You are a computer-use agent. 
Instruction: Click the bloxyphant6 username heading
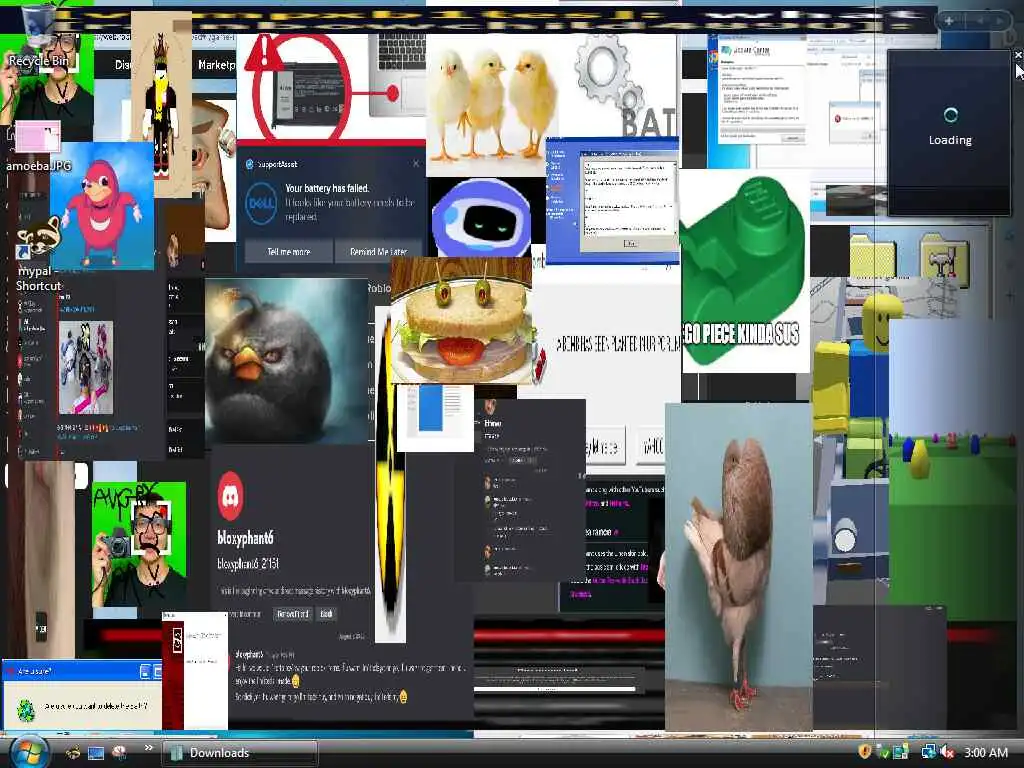pyautogui.click(x=246, y=538)
